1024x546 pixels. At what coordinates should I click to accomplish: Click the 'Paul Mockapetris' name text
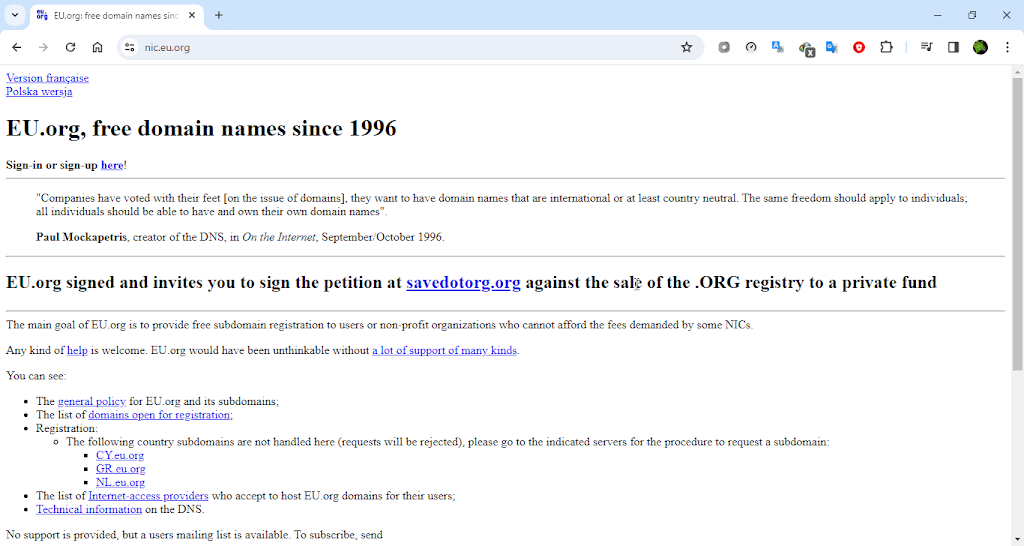click(82, 237)
